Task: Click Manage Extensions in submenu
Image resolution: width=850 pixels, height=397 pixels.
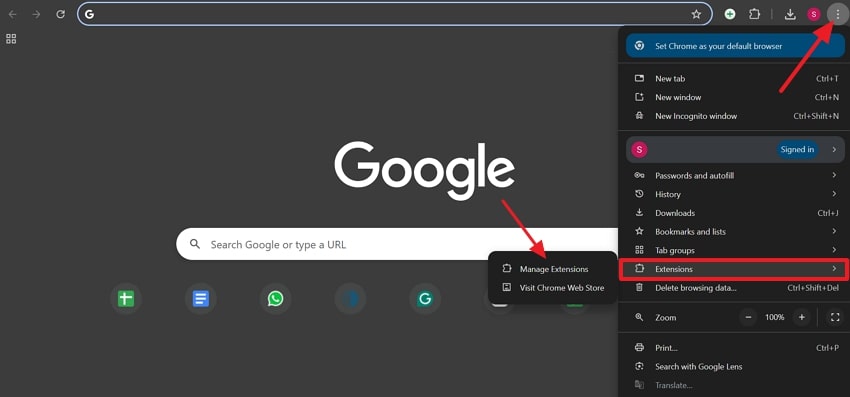Action: click(552, 269)
